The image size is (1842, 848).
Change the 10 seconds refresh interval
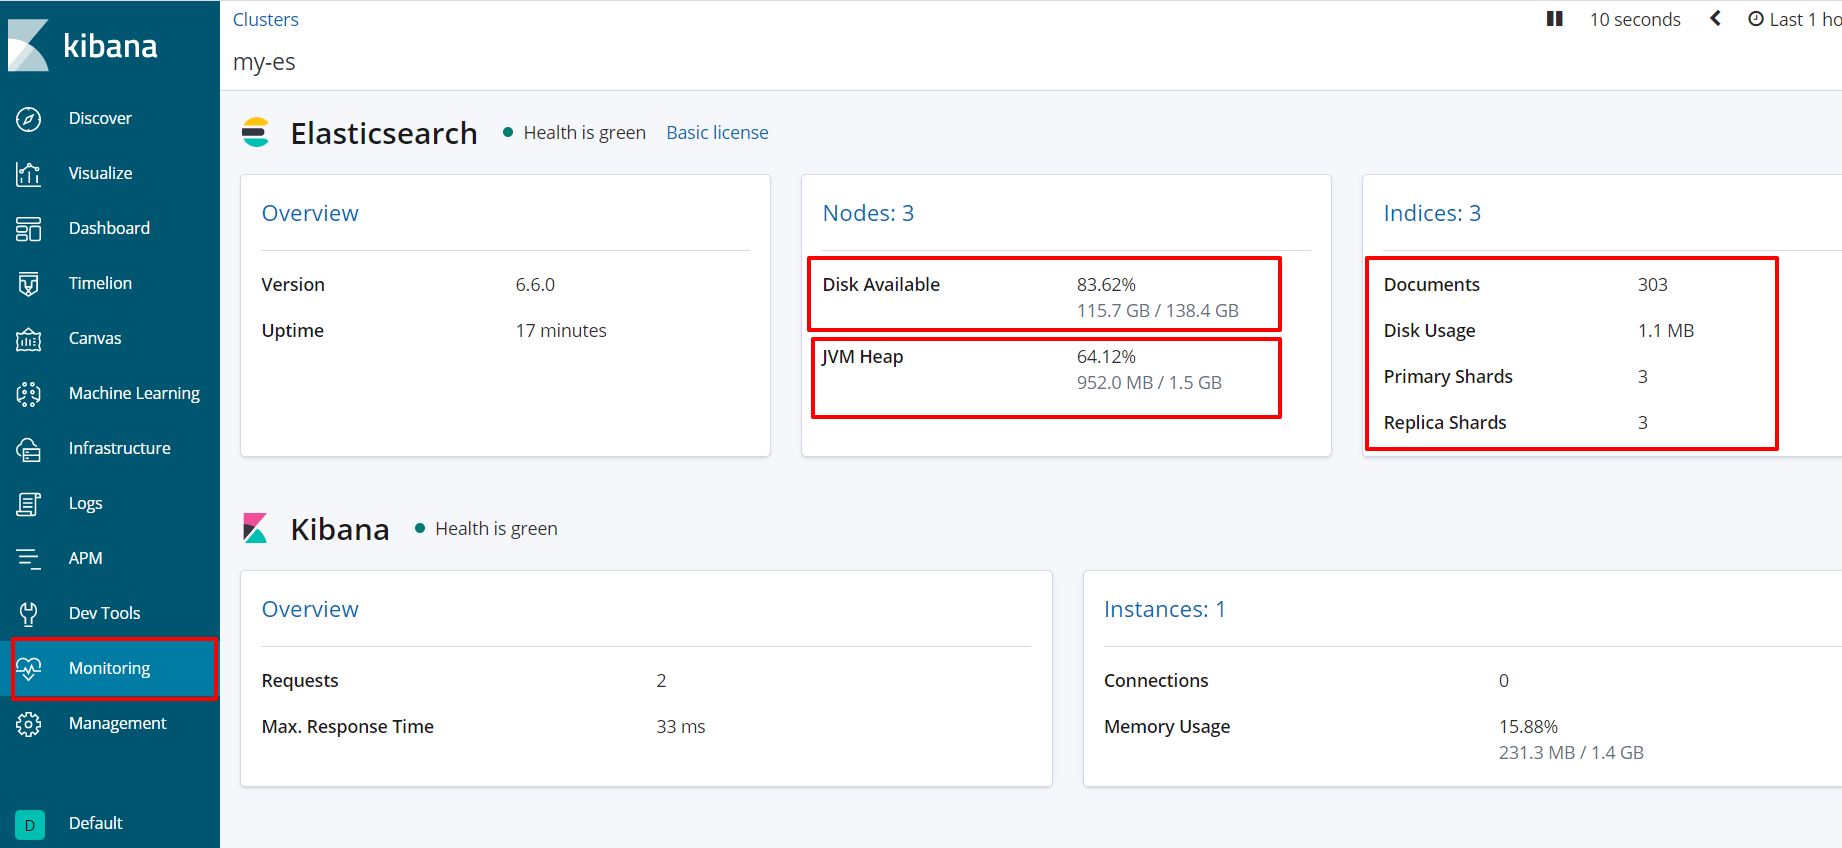coord(1635,19)
